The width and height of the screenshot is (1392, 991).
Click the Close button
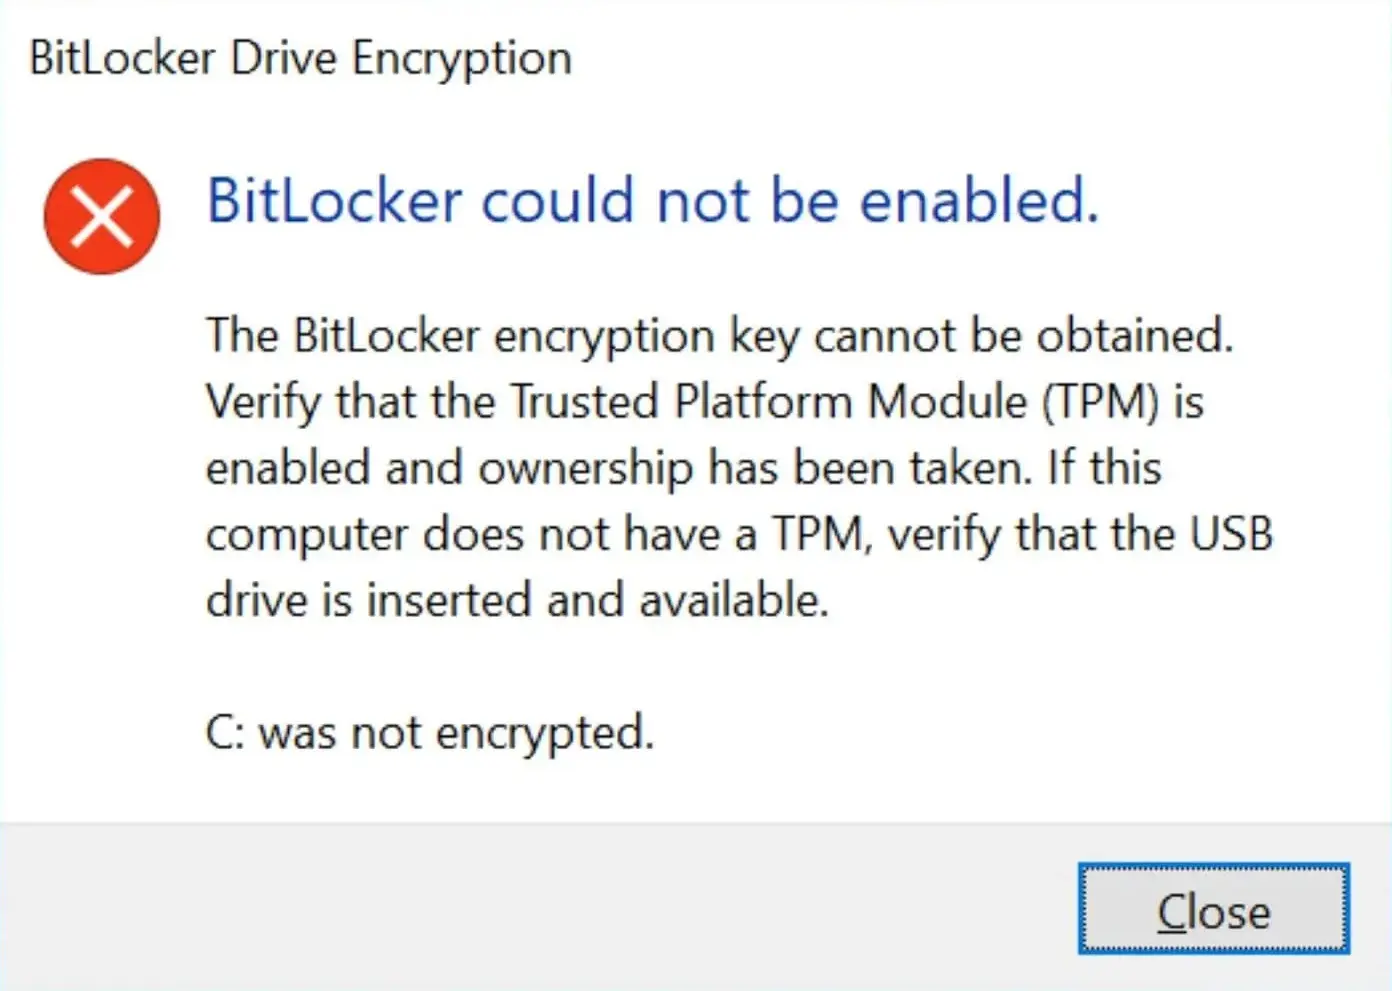tap(1213, 909)
